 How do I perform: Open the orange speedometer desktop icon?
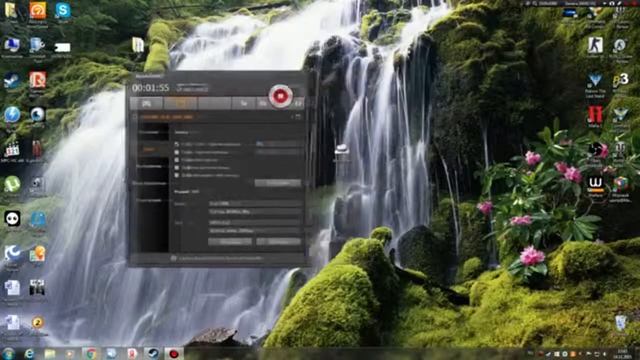tap(38, 11)
